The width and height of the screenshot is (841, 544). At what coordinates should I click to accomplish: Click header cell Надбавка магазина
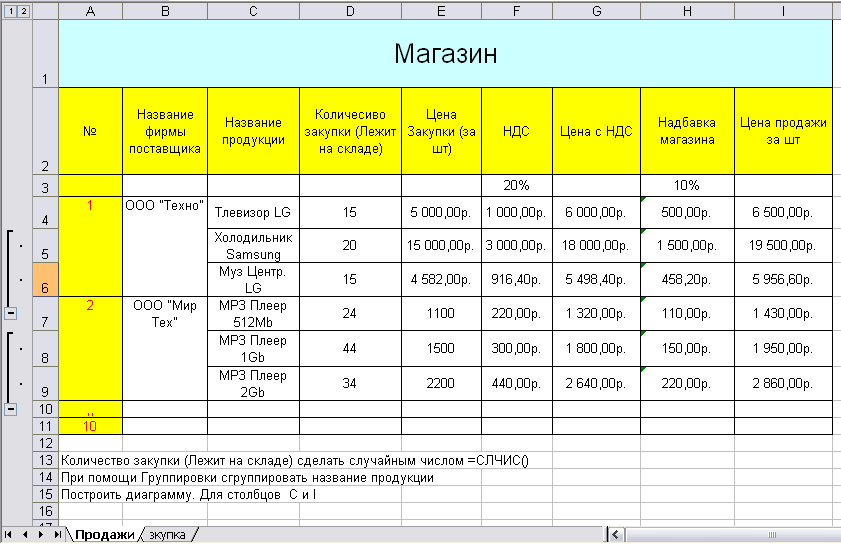[x=687, y=131]
